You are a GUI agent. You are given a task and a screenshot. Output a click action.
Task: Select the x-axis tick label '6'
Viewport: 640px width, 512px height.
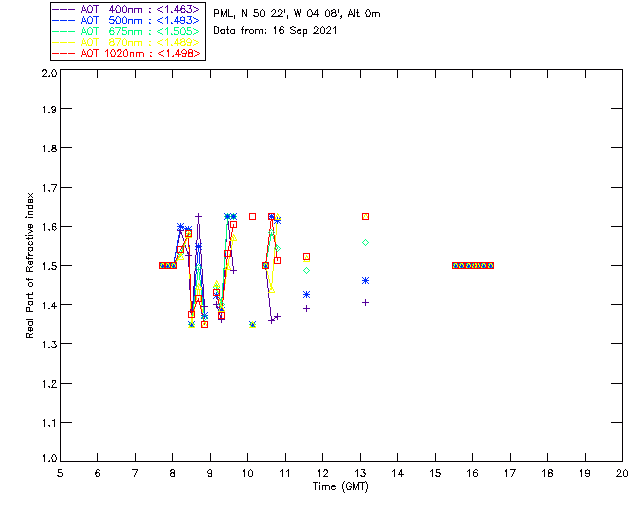click(x=98, y=473)
